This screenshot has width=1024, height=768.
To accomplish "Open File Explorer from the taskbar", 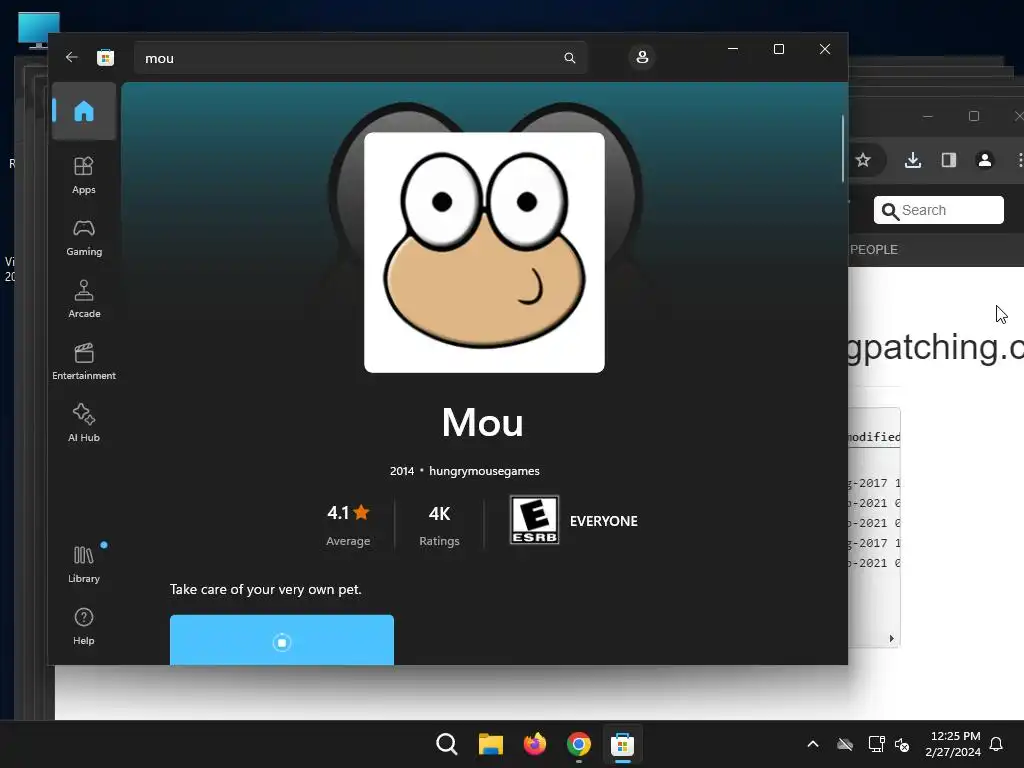I will coord(490,744).
